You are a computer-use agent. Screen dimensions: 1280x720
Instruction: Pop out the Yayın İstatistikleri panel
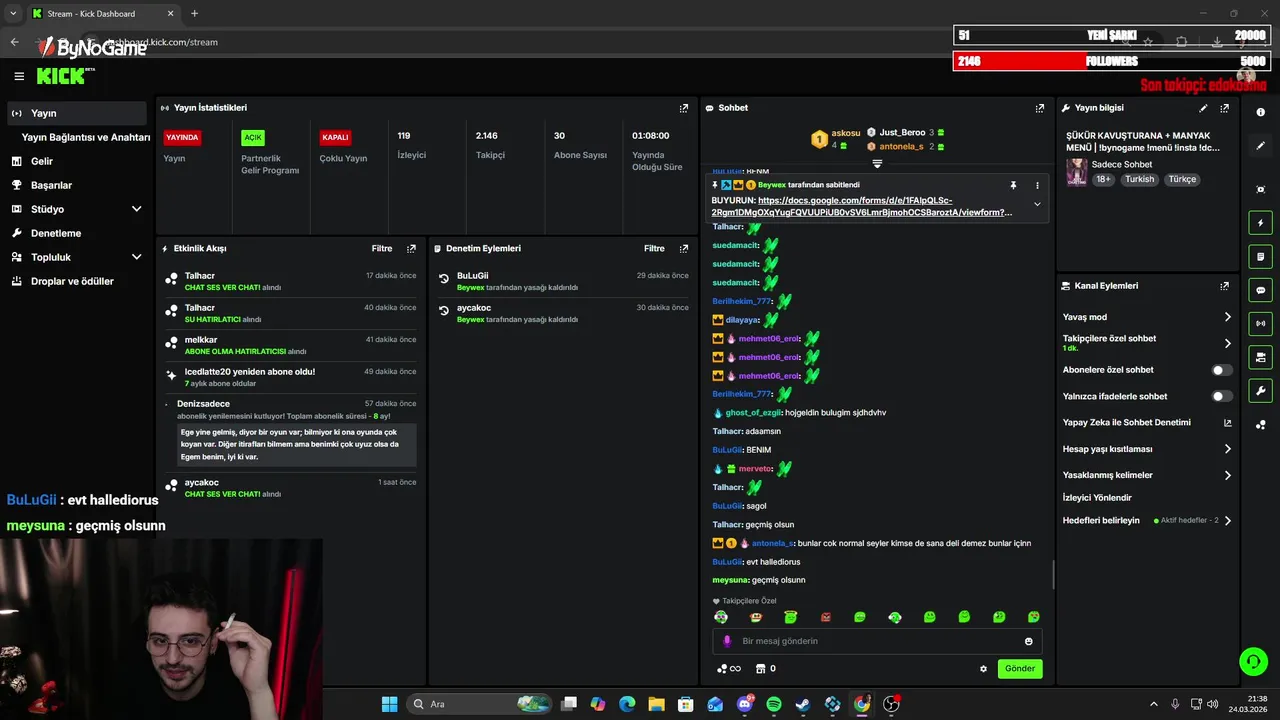[x=684, y=108]
